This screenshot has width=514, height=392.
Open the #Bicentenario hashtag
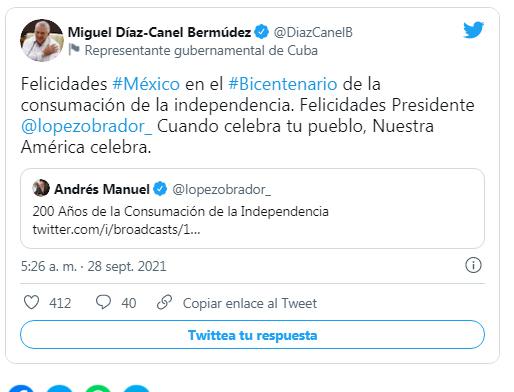coord(283,84)
